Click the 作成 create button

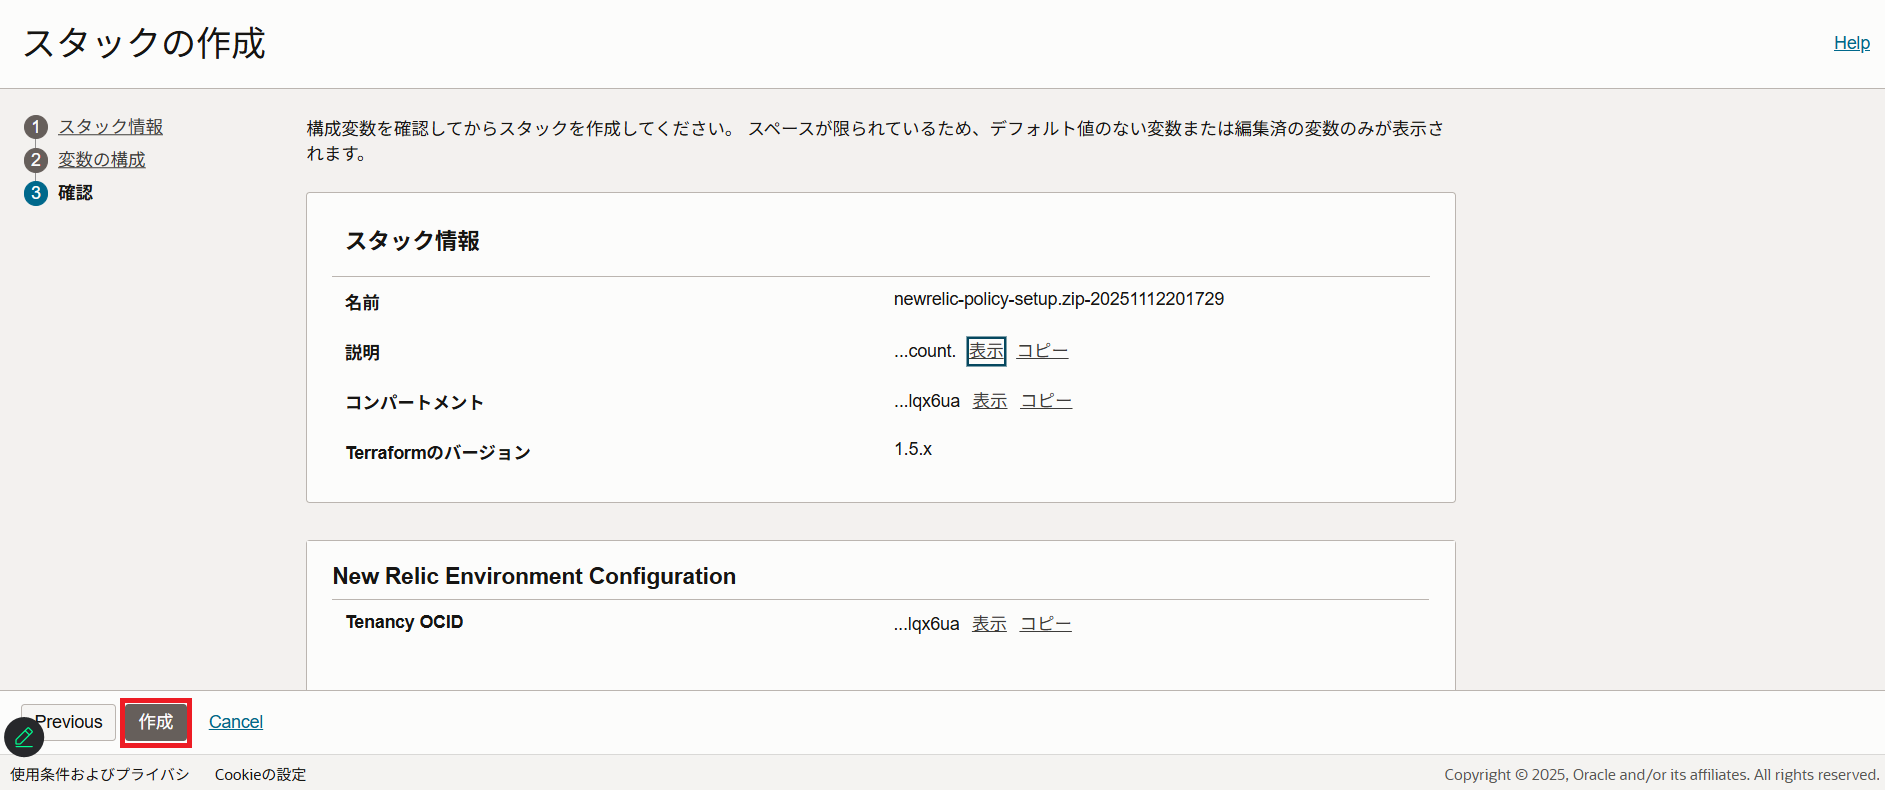click(x=156, y=722)
